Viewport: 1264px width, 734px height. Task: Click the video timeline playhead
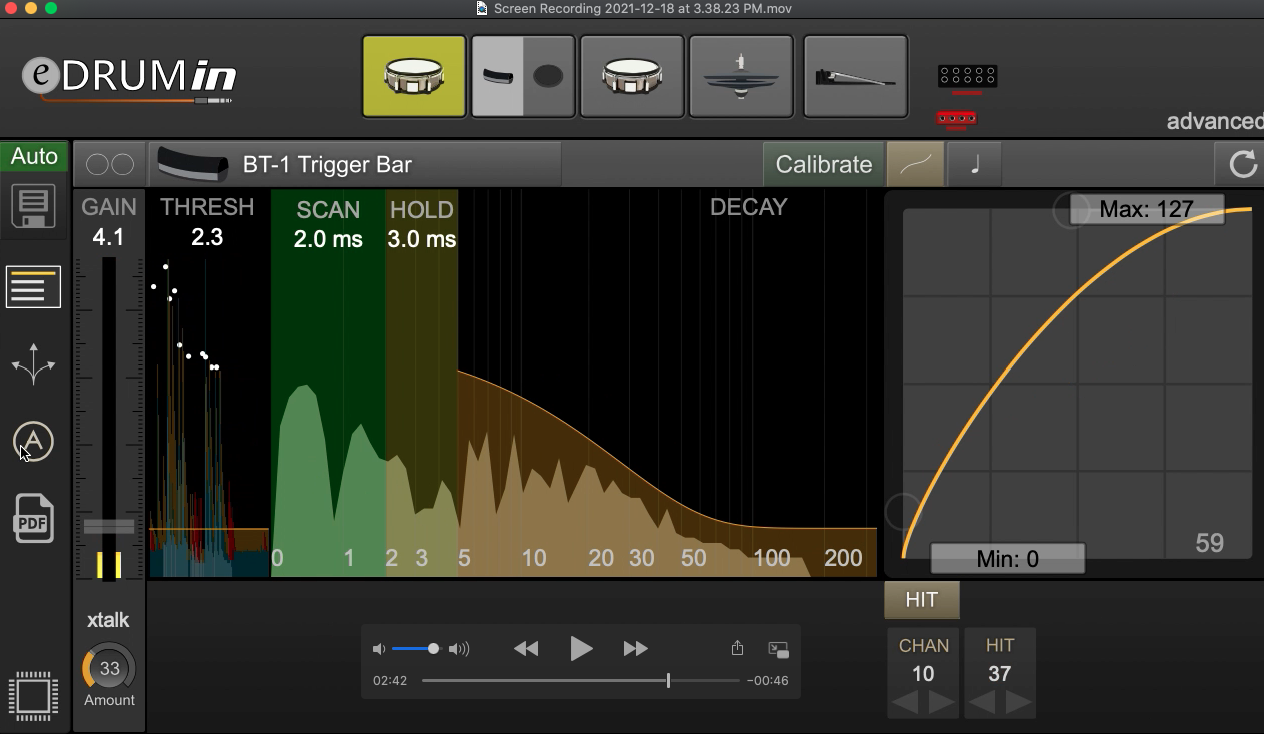tap(668, 680)
